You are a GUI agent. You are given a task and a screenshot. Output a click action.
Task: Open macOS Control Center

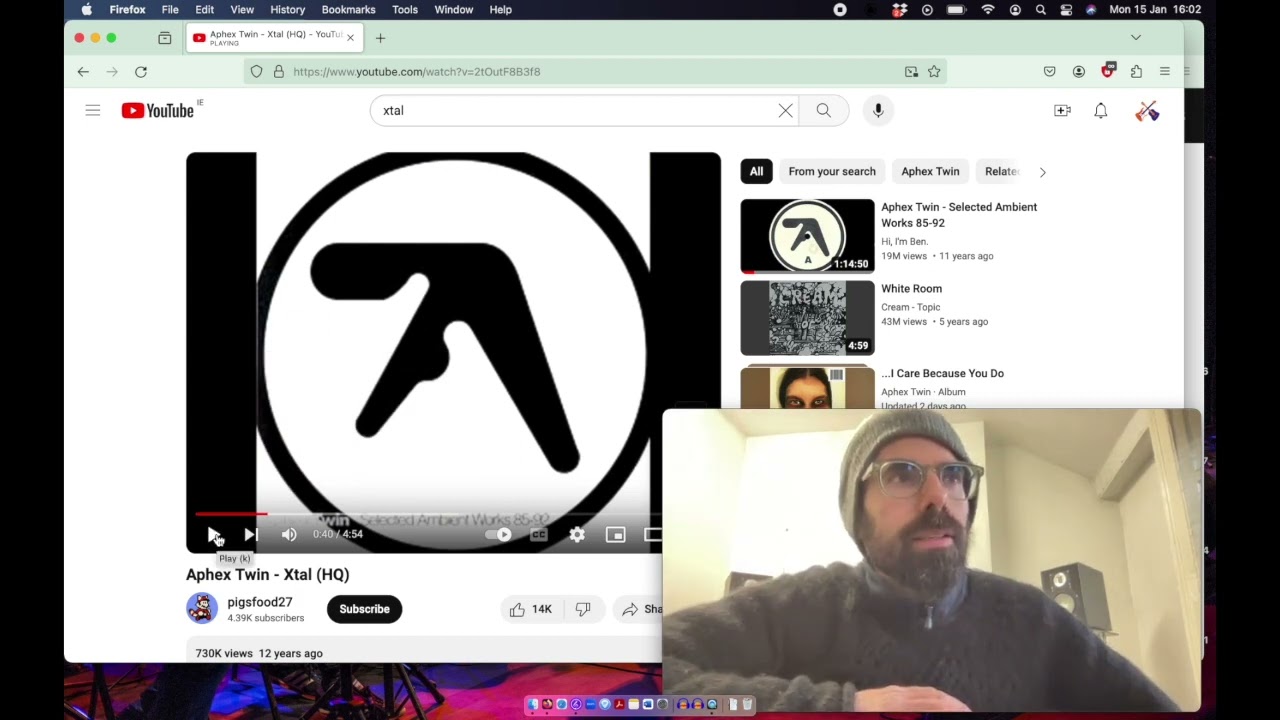(x=1066, y=9)
